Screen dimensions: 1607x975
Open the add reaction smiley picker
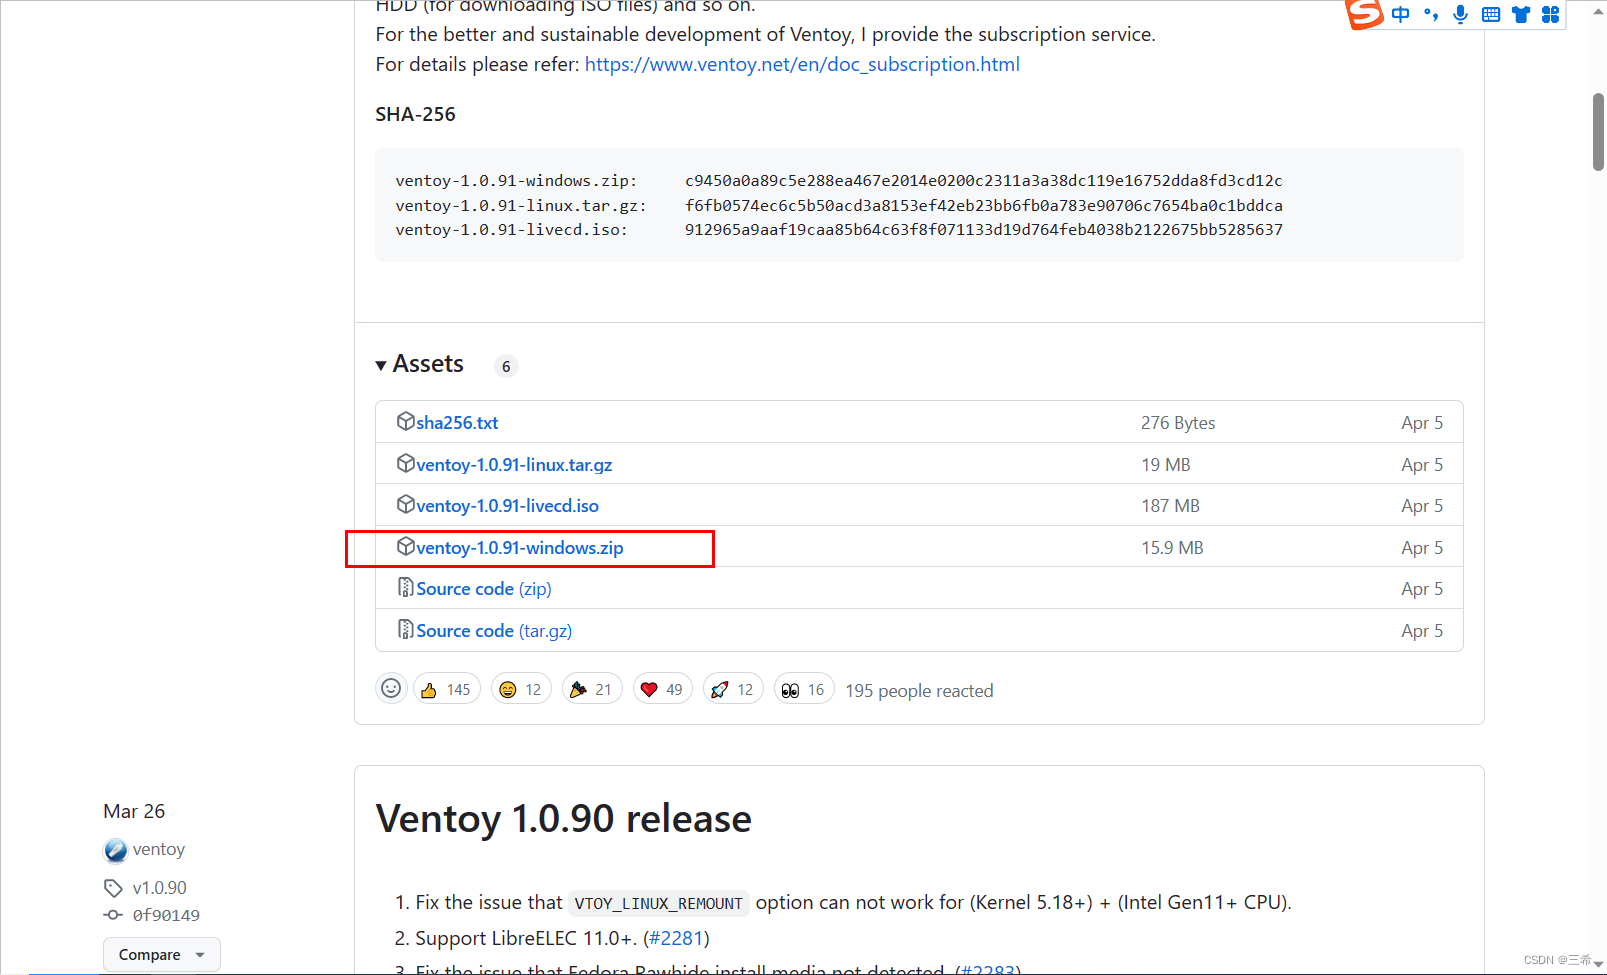coord(391,689)
